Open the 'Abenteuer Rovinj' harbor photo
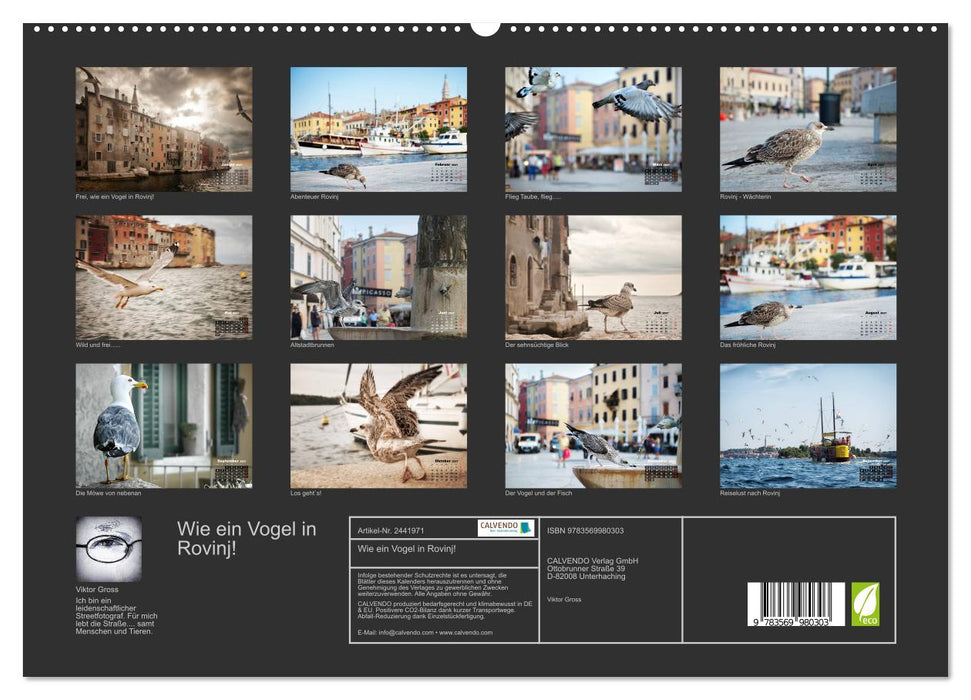 378,129
